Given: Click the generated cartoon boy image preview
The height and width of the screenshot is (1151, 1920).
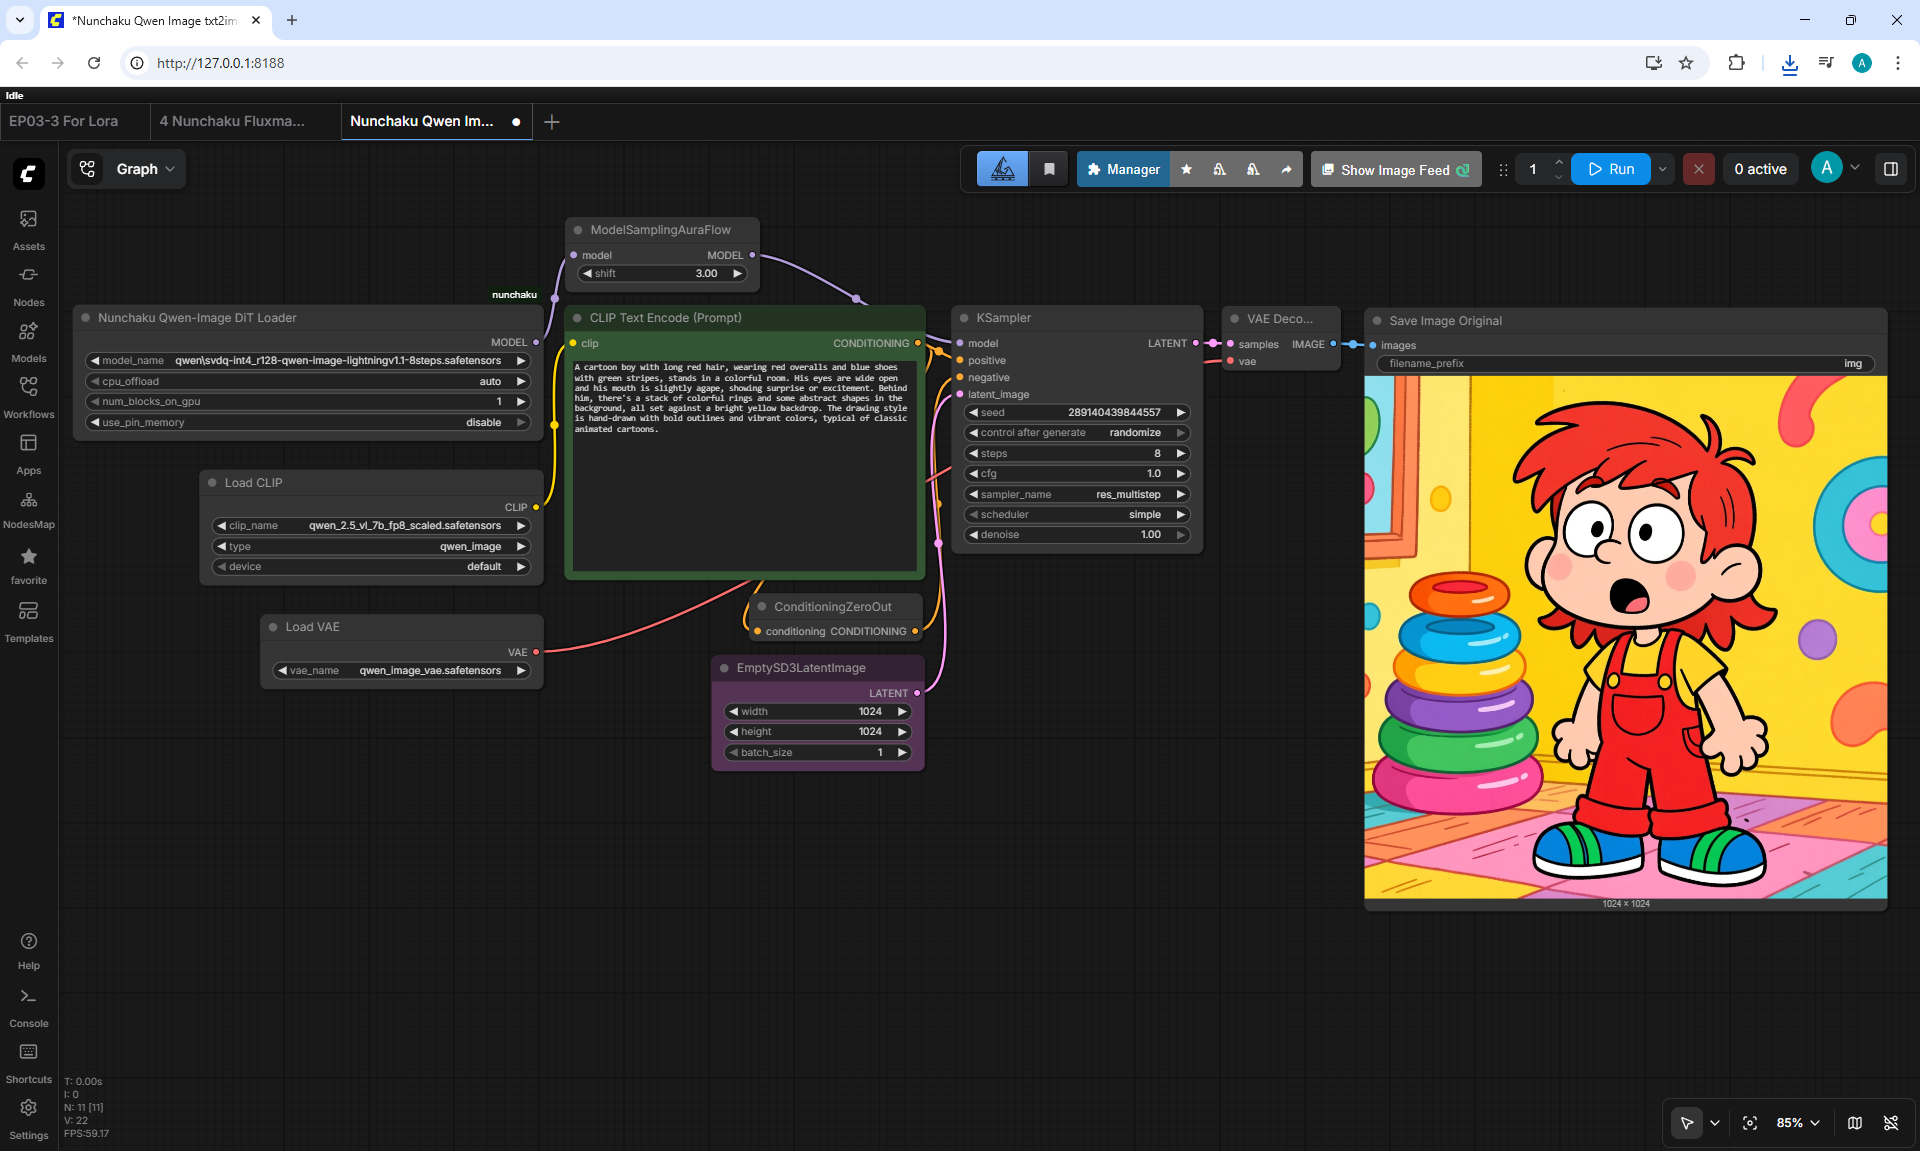Looking at the screenshot, I should [1625, 637].
